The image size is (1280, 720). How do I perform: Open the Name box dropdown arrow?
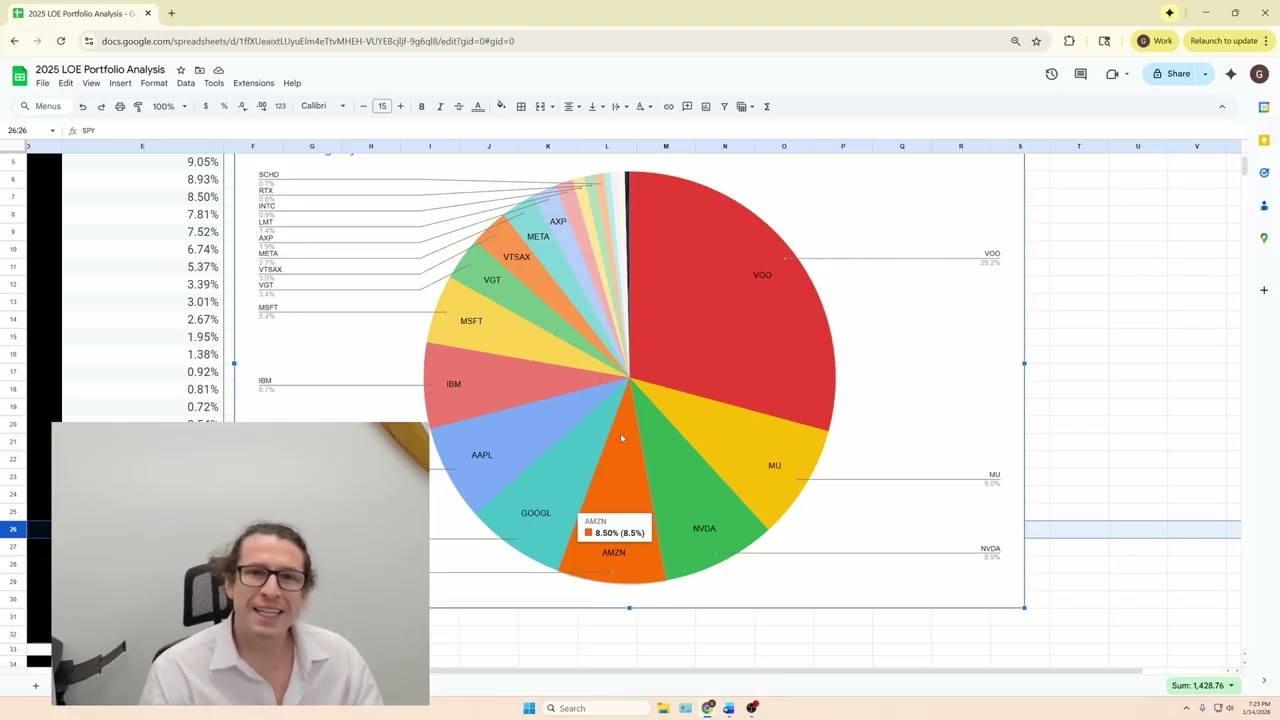(52, 131)
